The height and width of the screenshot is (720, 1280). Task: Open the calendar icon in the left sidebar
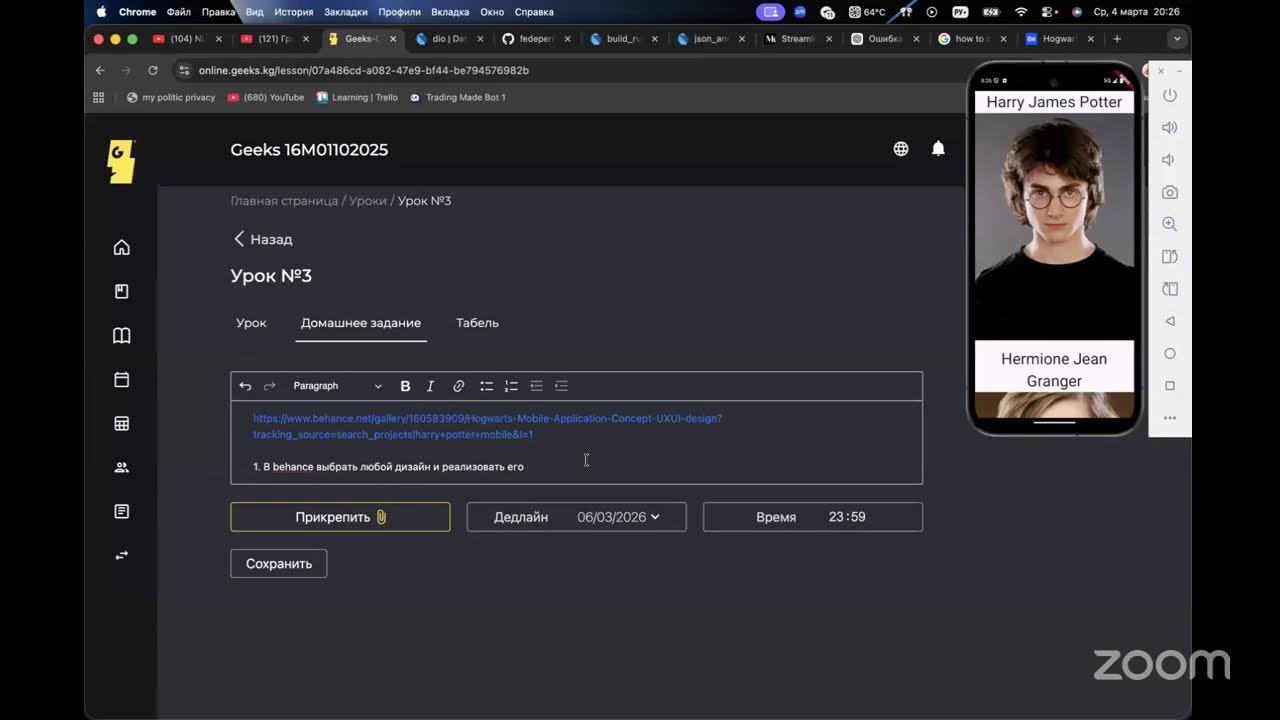(122, 379)
